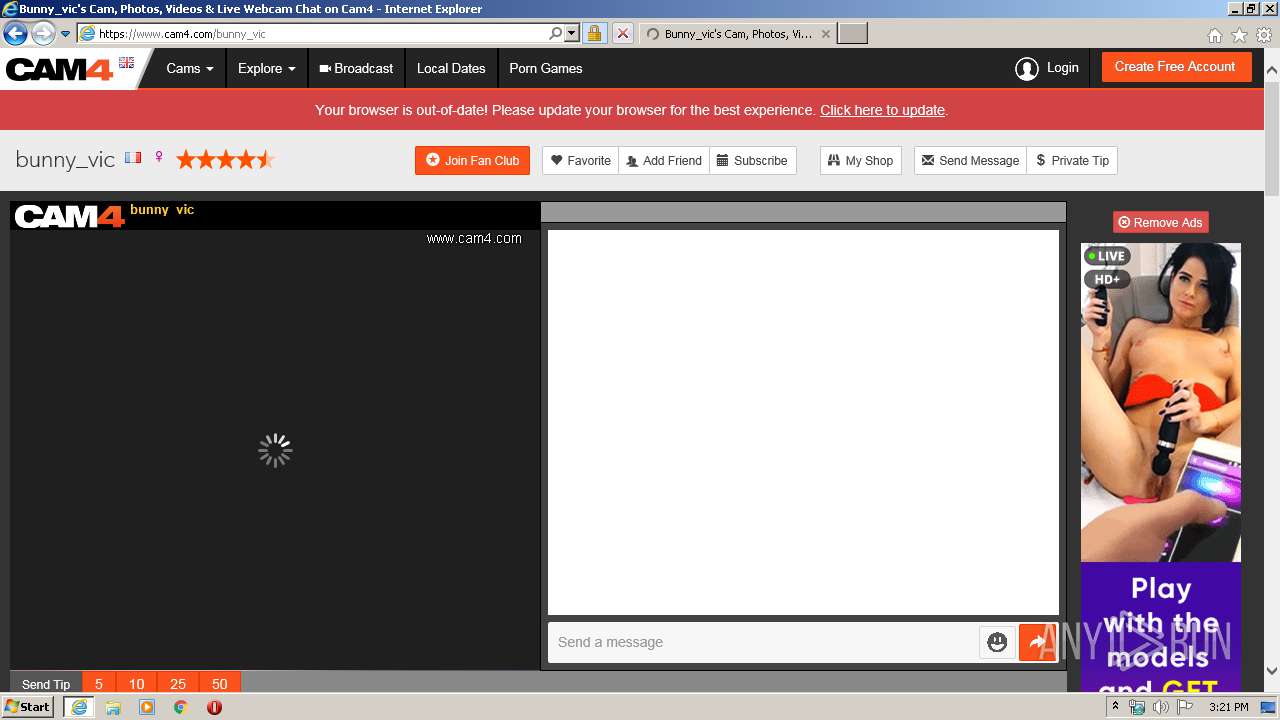Send a tip of 25 tokens
Image resolution: width=1280 pixels, height=720 pixels.
tap(178, 684)
